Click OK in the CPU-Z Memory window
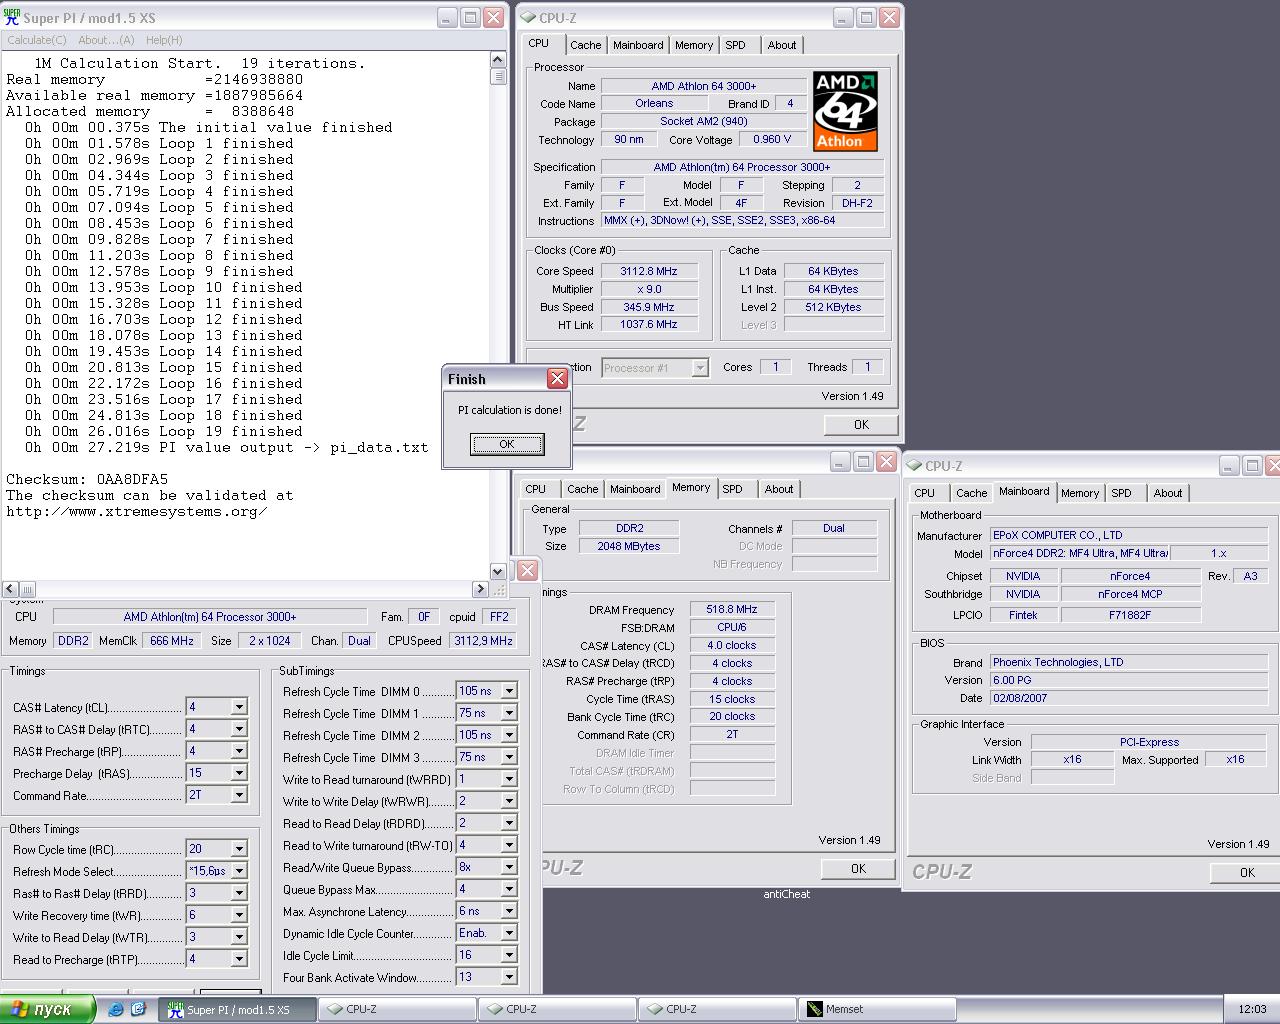The image size is (1280, 1024). tap(858, 869)
